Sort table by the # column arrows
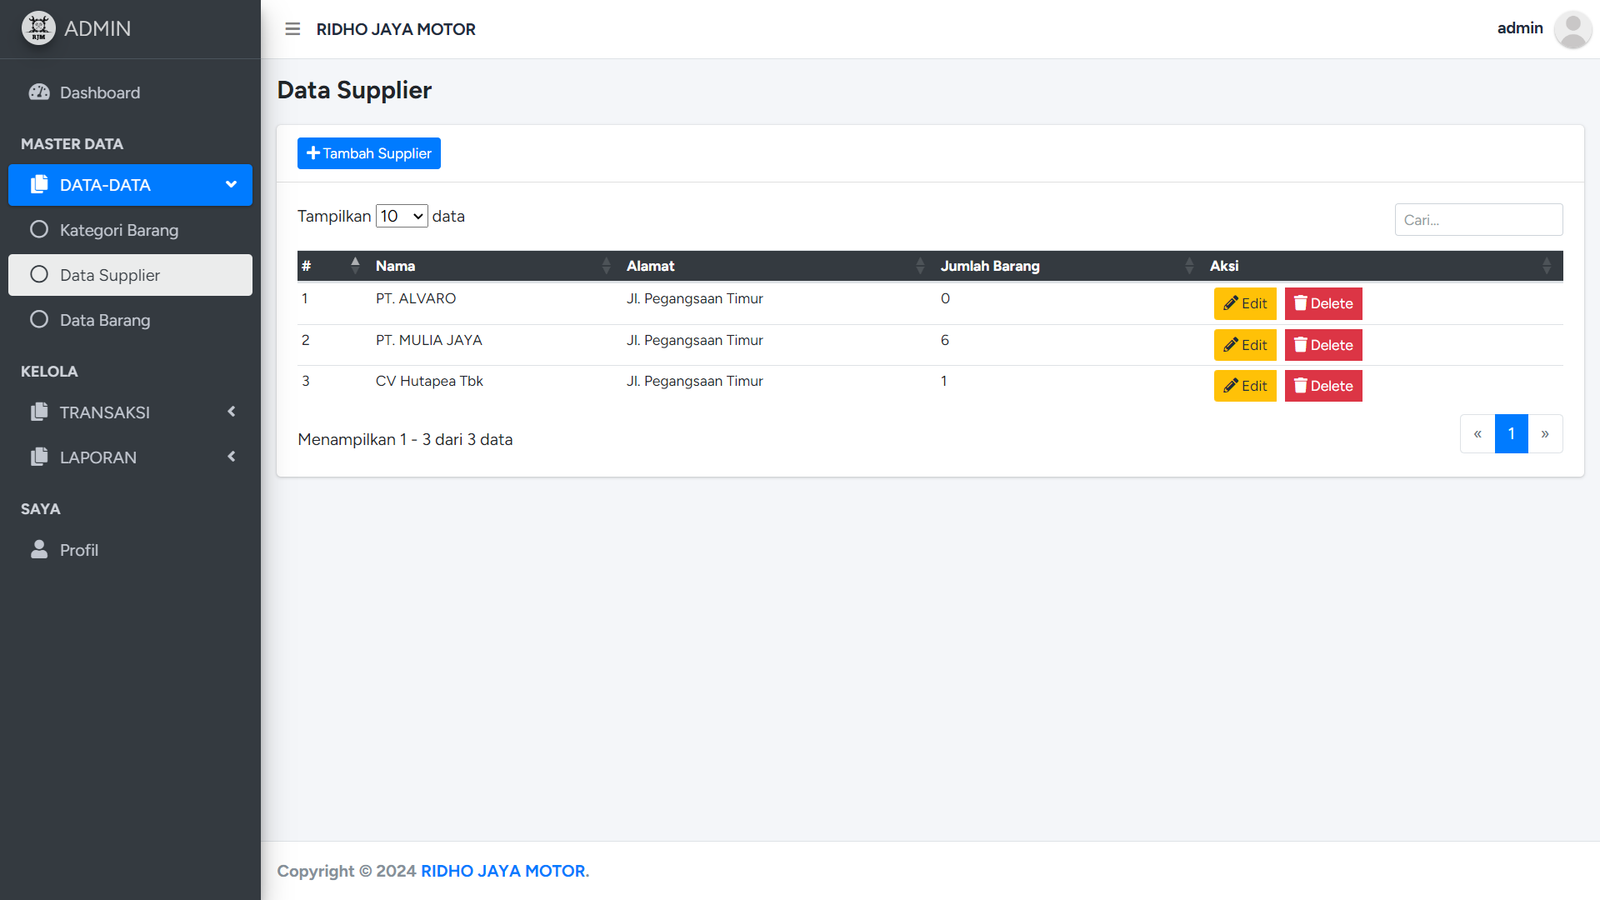 tap(355, 265)
